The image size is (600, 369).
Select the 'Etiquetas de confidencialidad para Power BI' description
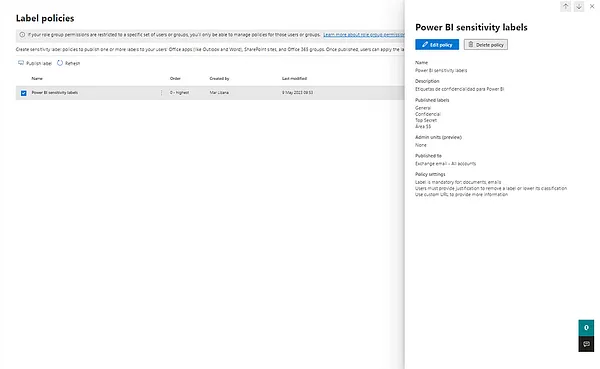click(459, 89)
